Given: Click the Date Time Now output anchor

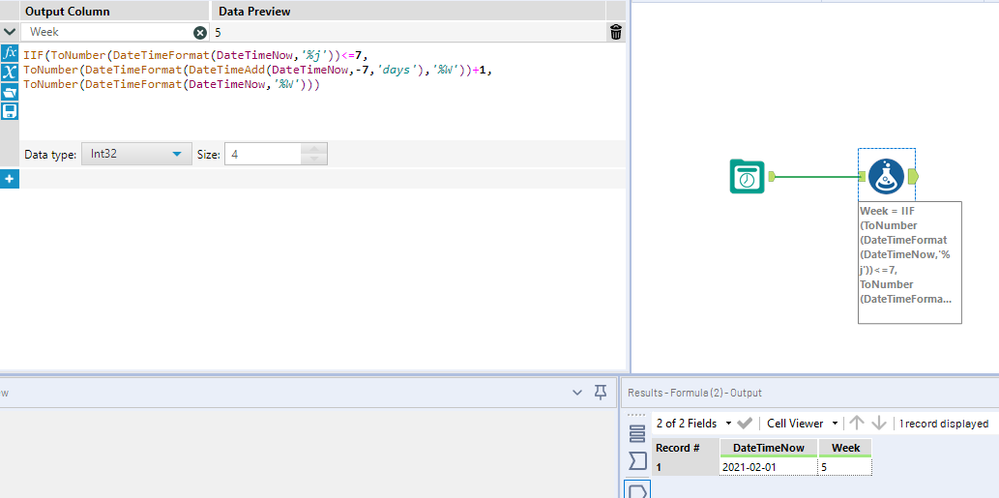Looking at the screenshot, I should 772,176.
